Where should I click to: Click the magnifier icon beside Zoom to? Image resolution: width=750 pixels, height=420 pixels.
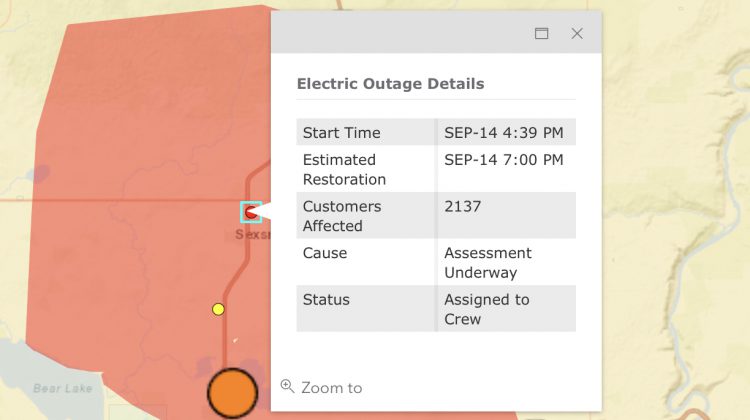pos(287,386)
